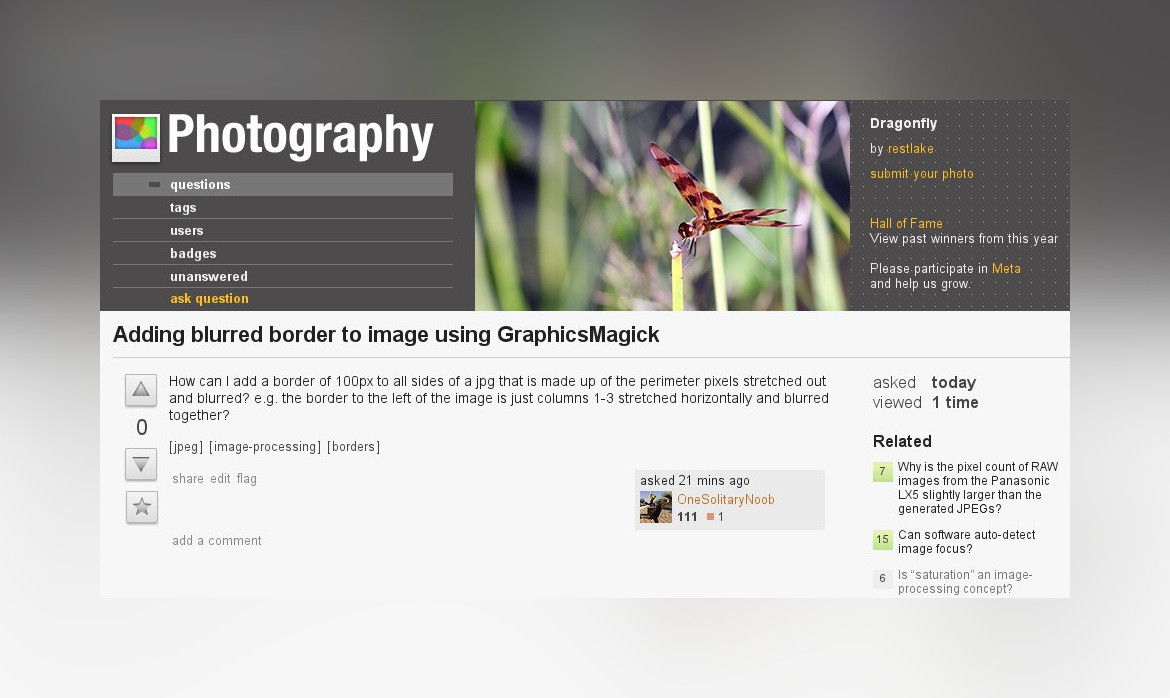
Task: Open OneSolitaryNoob's avatar image
Action: point(656,507)
